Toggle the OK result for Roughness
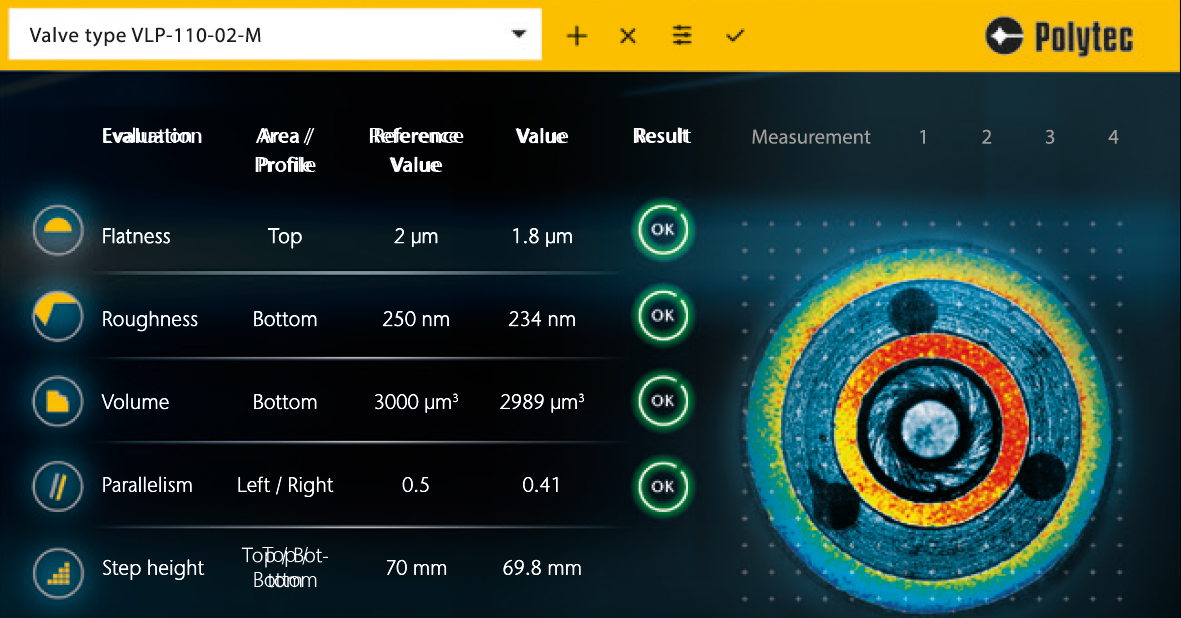Image resolution: width=1181 pixels, height=618 pixels. 662,314
